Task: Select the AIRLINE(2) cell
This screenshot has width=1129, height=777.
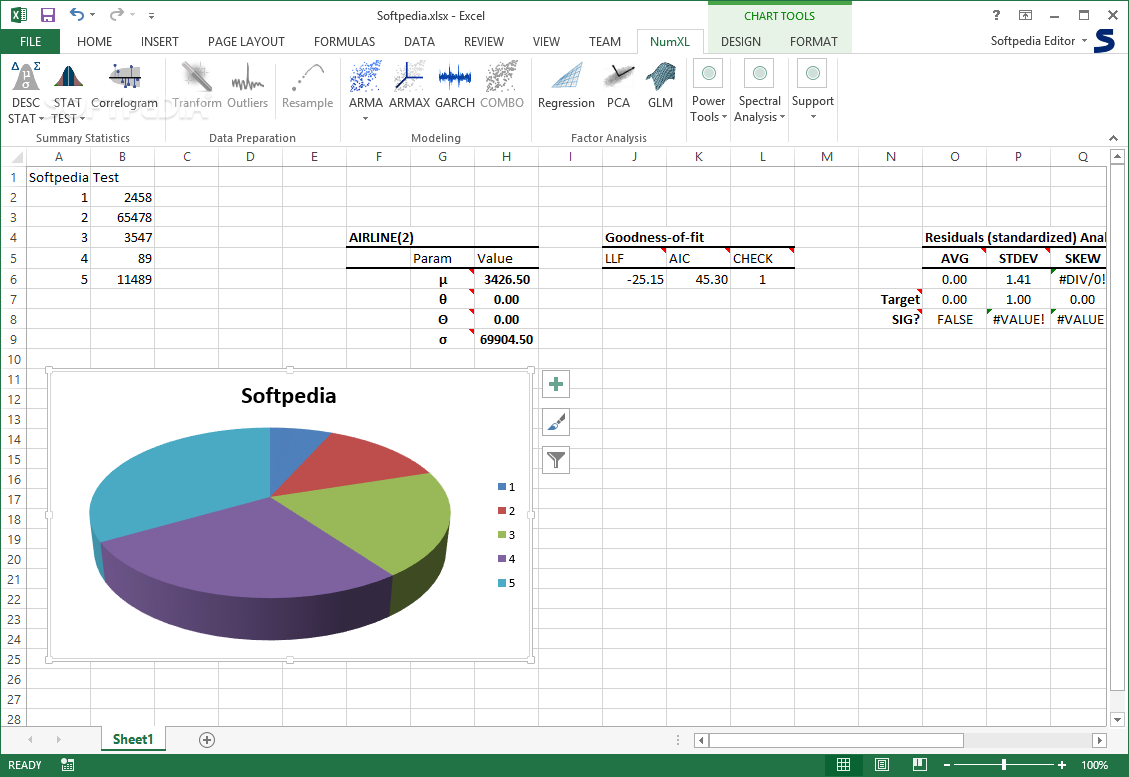Action: tap(379, 238)
